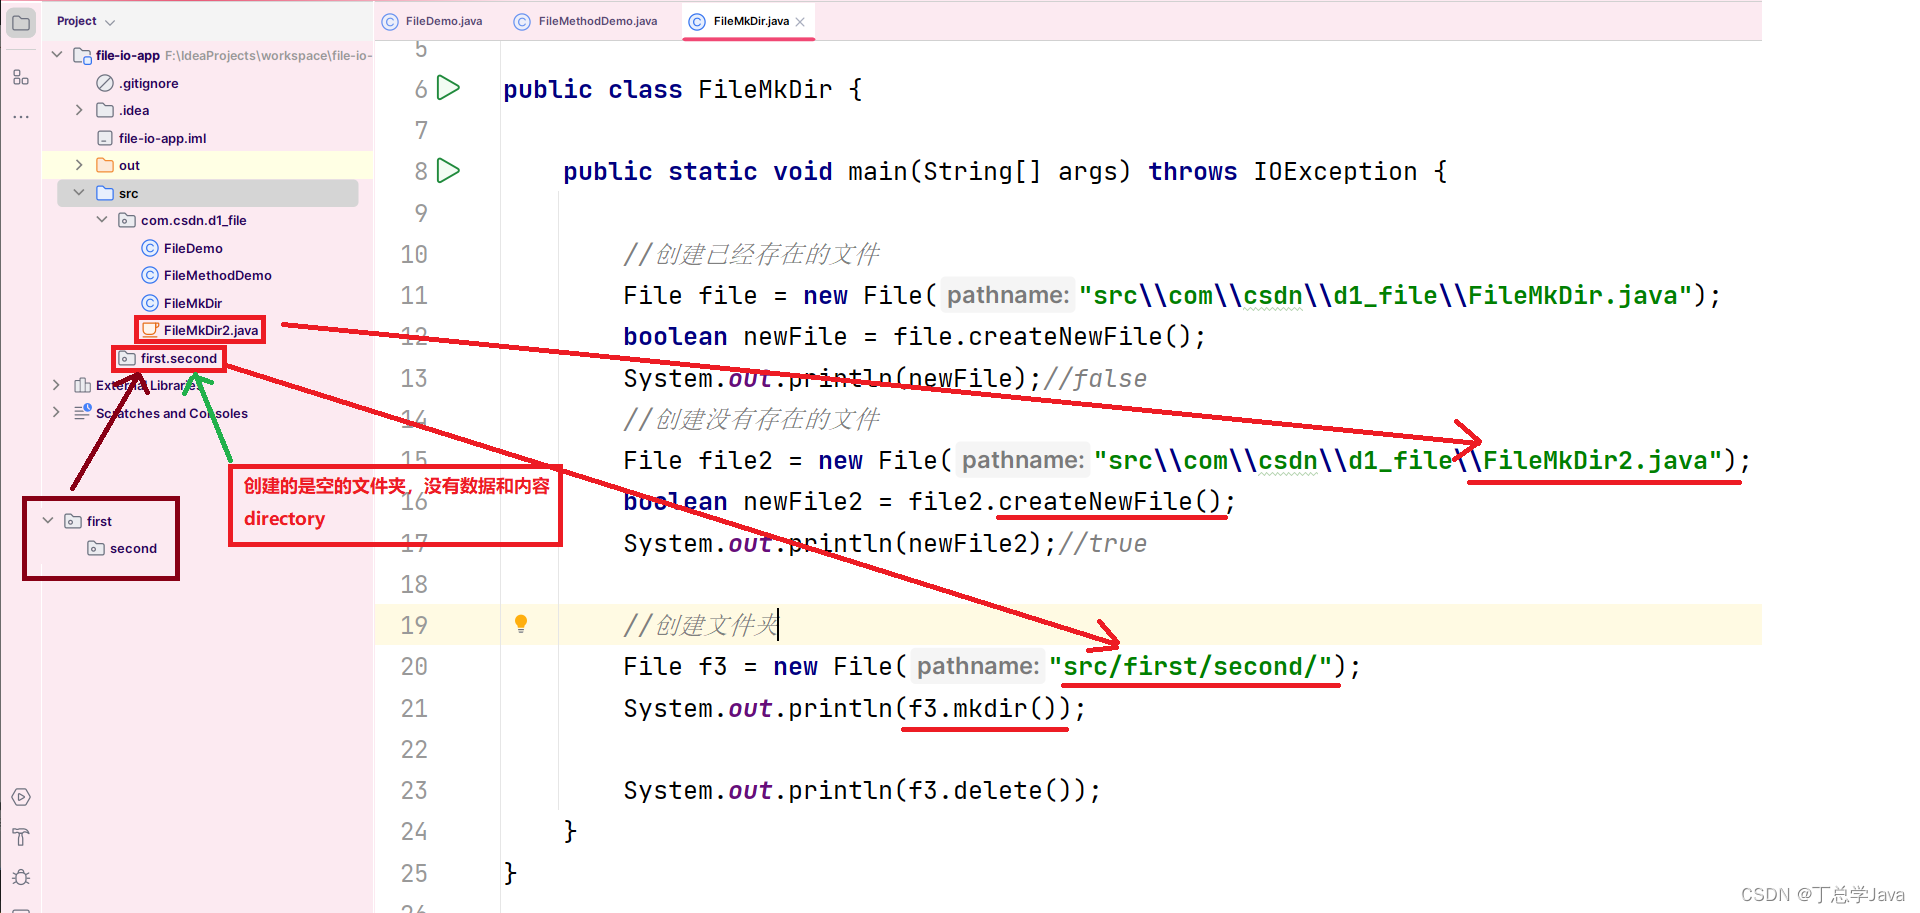This screenshot has width=1920, height=913.
Task: Click the More Tool Windows ellipsis icon
Action: click(x=21, y=116)
